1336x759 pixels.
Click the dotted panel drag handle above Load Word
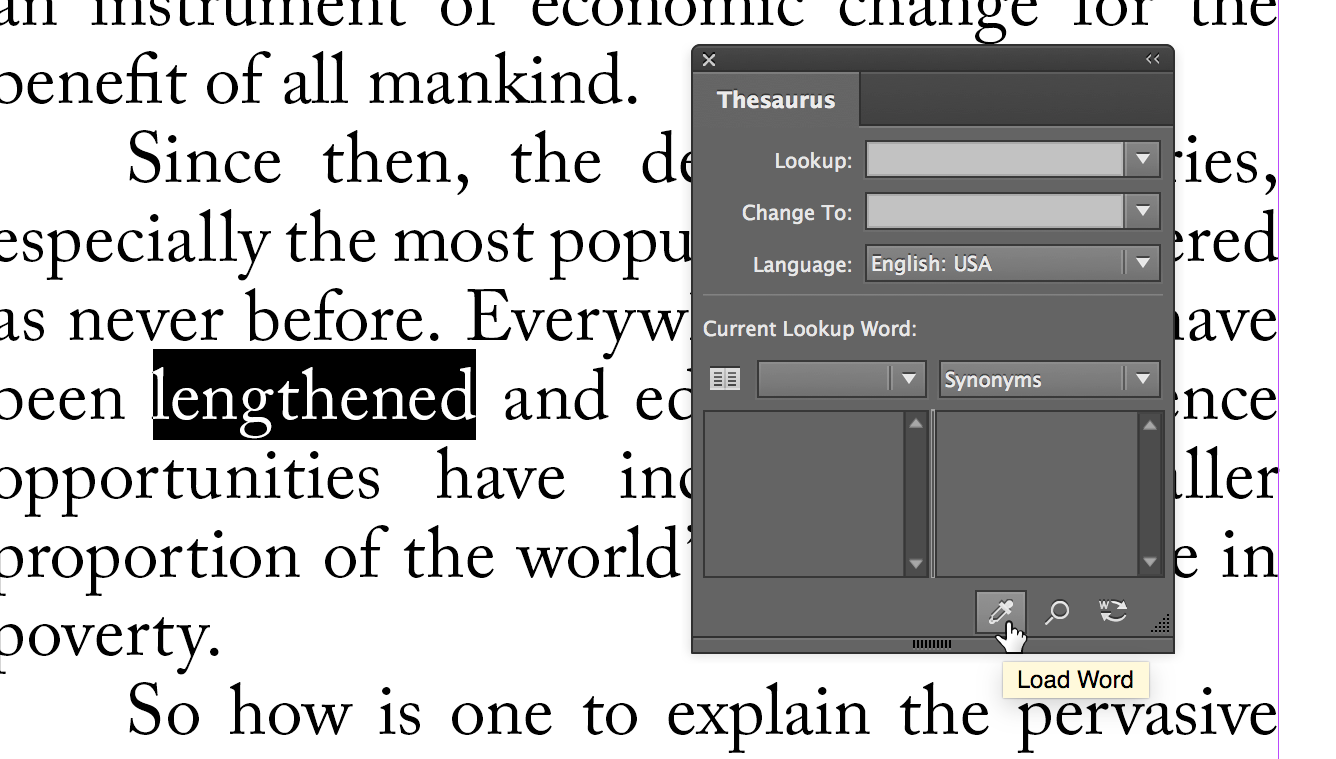pos(934,646)
